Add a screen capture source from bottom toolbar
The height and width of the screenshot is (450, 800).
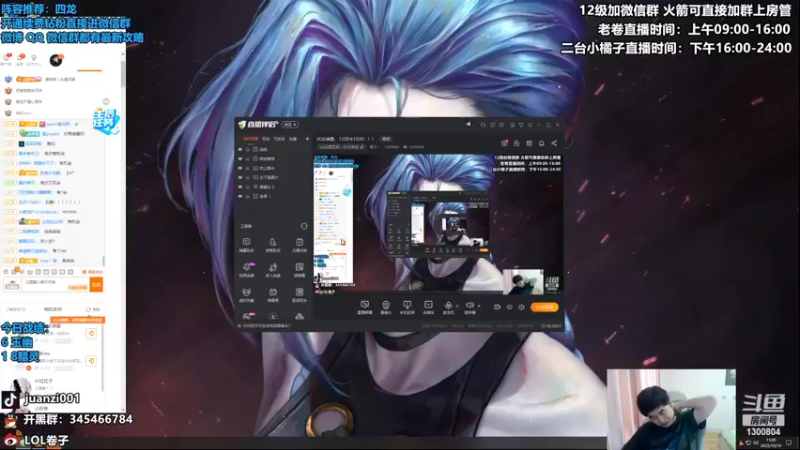pos(365,307)
